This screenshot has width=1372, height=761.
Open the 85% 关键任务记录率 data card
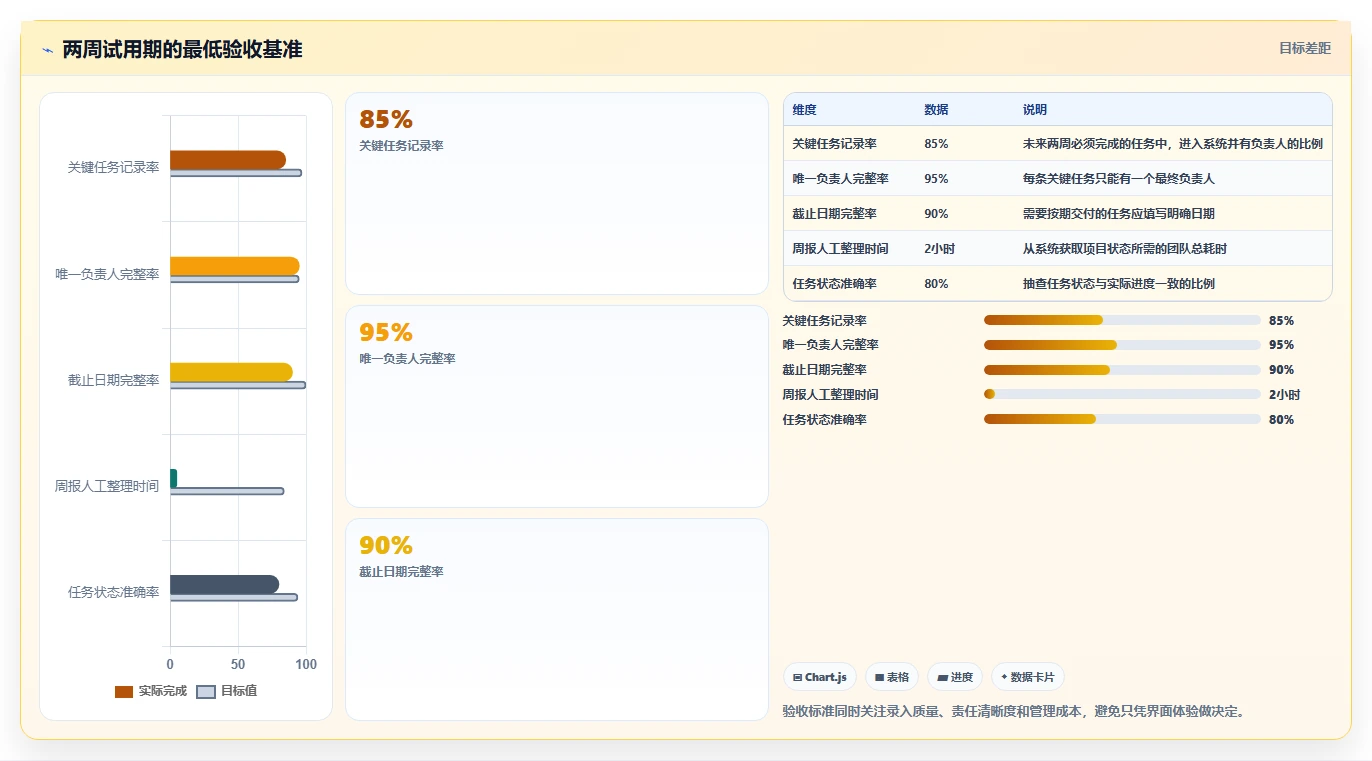[x=557, y=194]
